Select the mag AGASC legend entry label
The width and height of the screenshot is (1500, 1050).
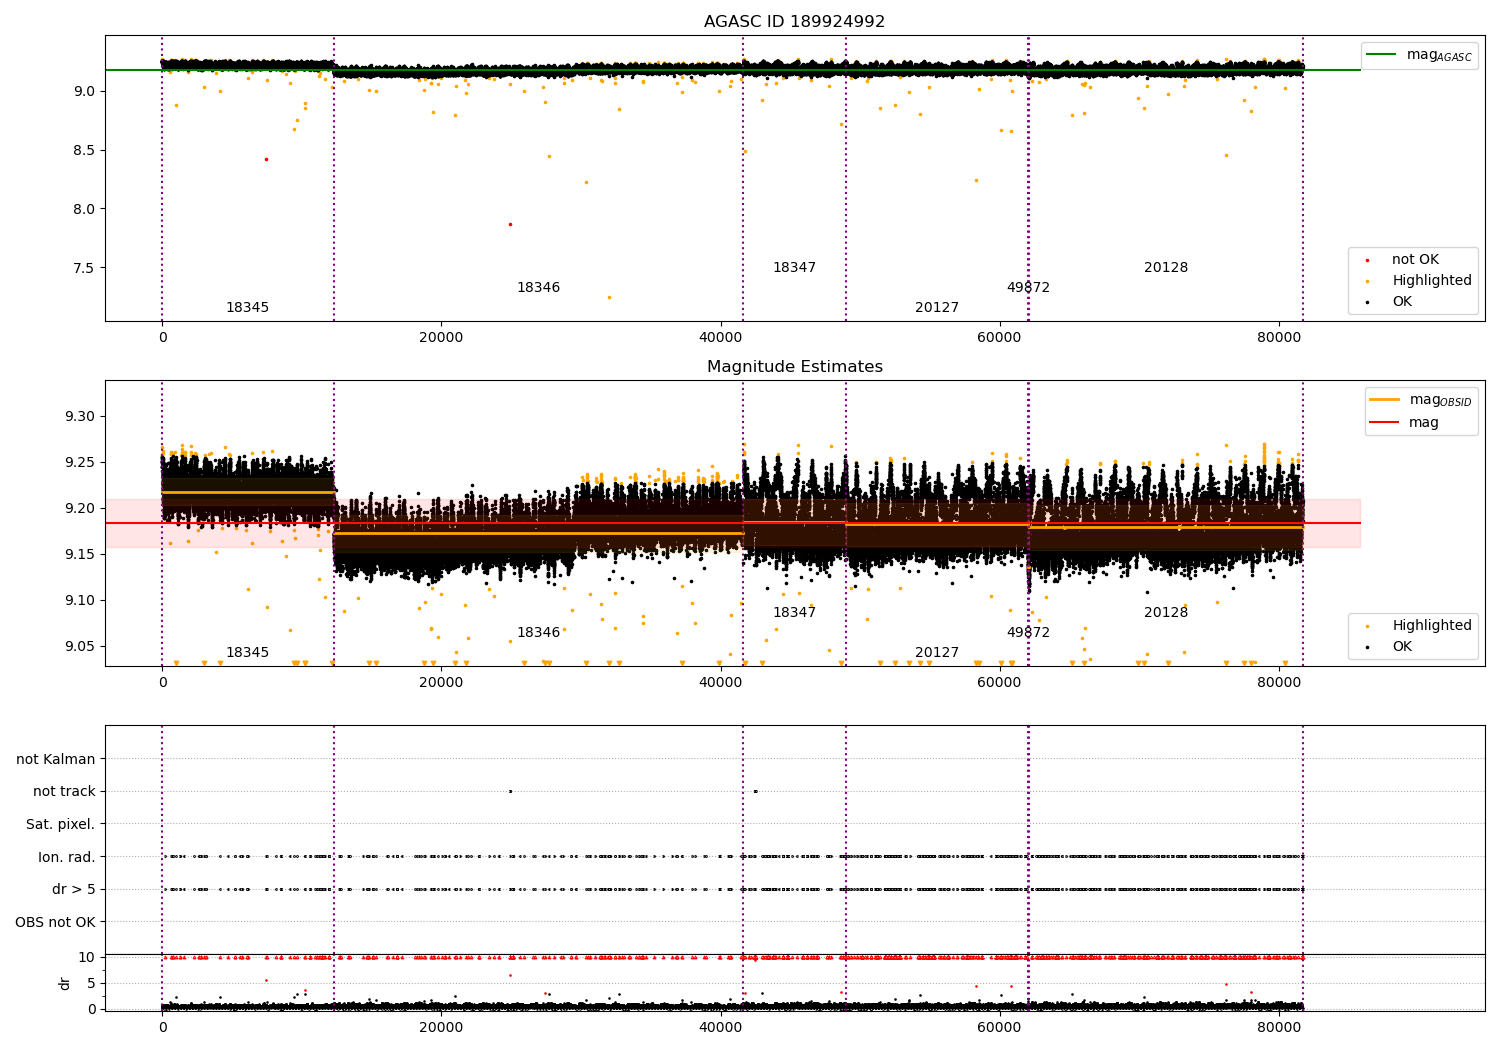coord(1439,55)
